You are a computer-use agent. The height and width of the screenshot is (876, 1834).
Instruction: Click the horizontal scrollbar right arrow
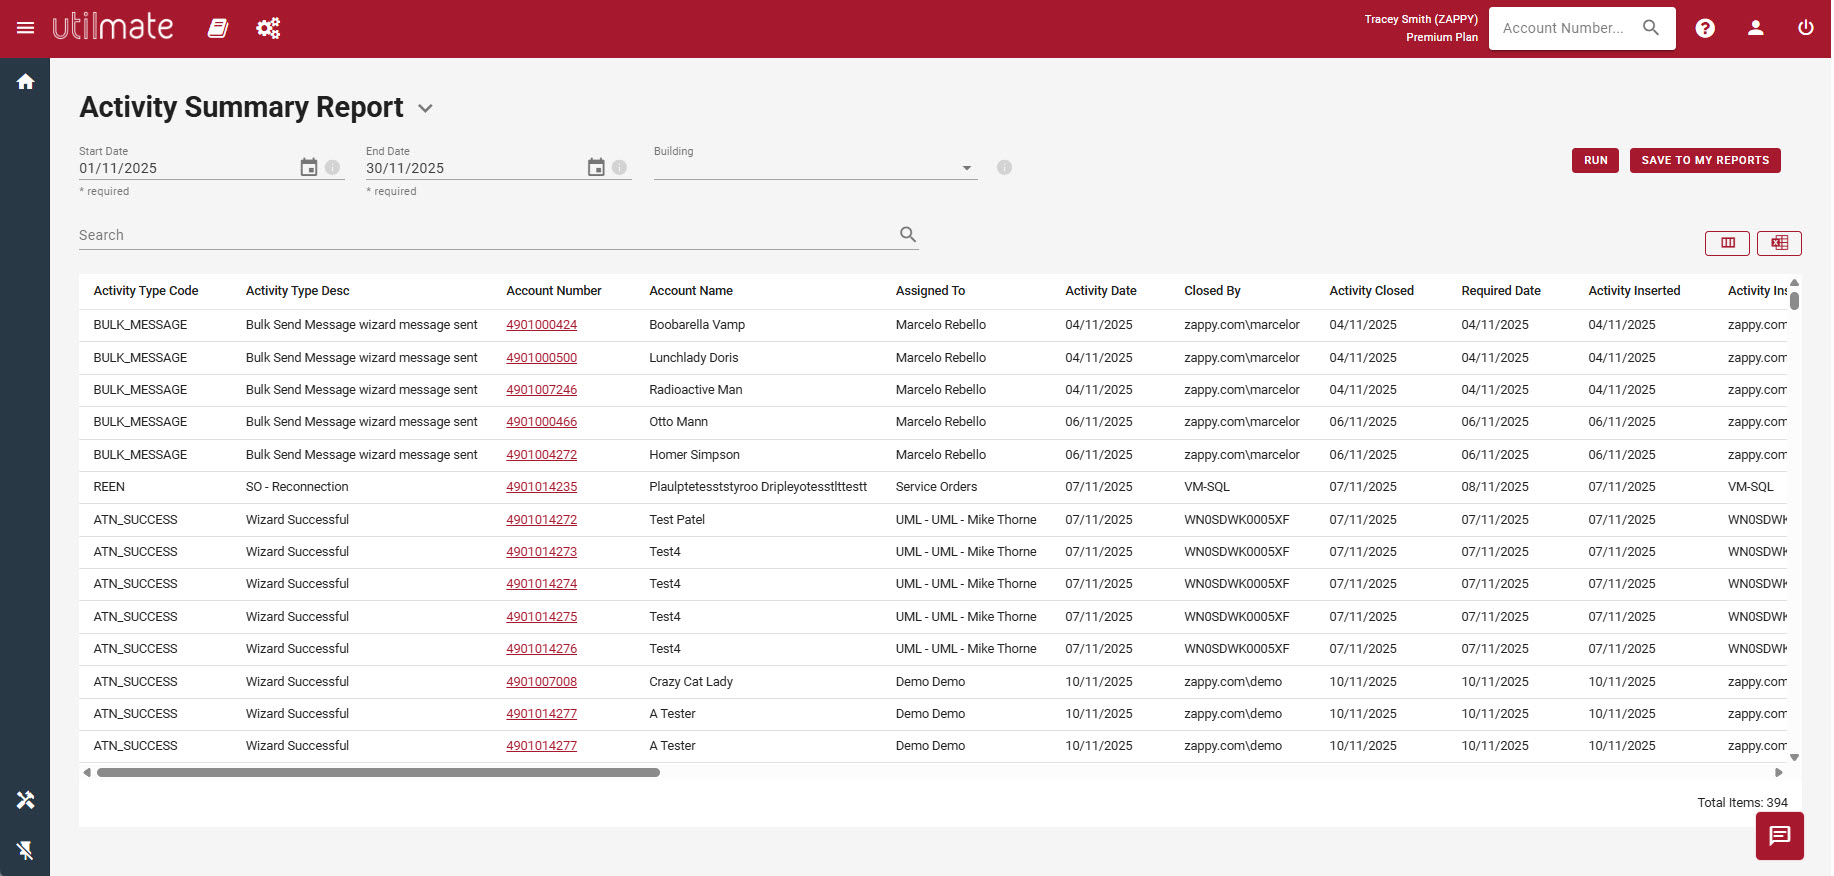coord(1779,772)
